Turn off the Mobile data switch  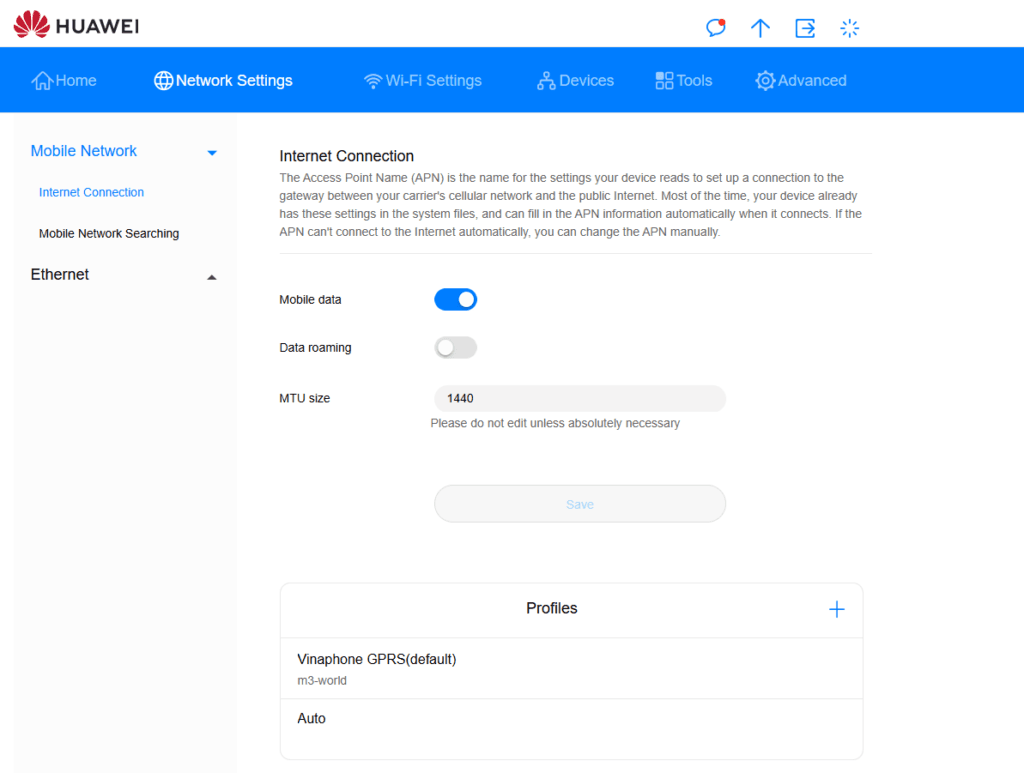click(x=455, y=300)
